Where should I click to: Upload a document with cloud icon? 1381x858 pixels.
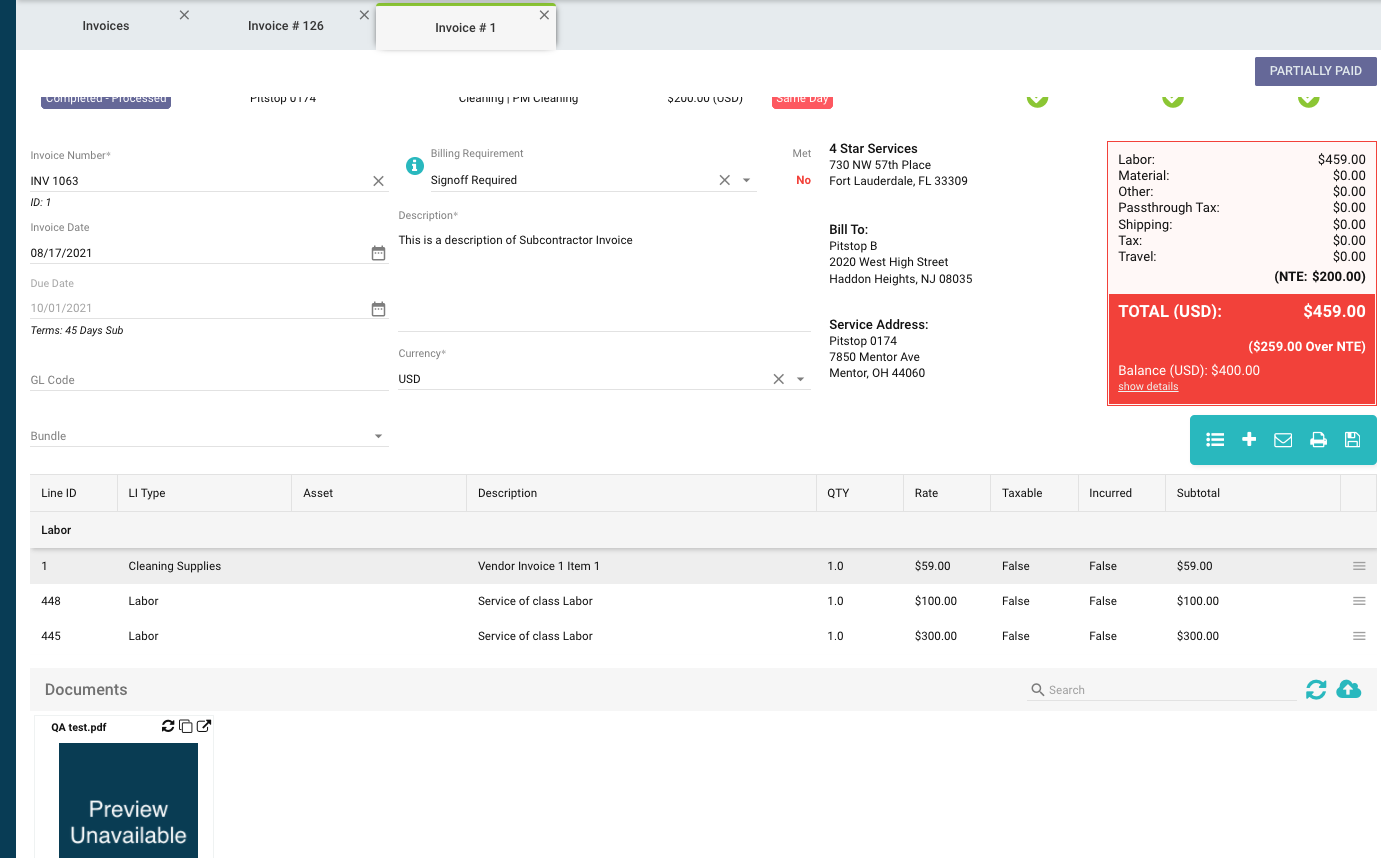click(x=1349, y=689)
